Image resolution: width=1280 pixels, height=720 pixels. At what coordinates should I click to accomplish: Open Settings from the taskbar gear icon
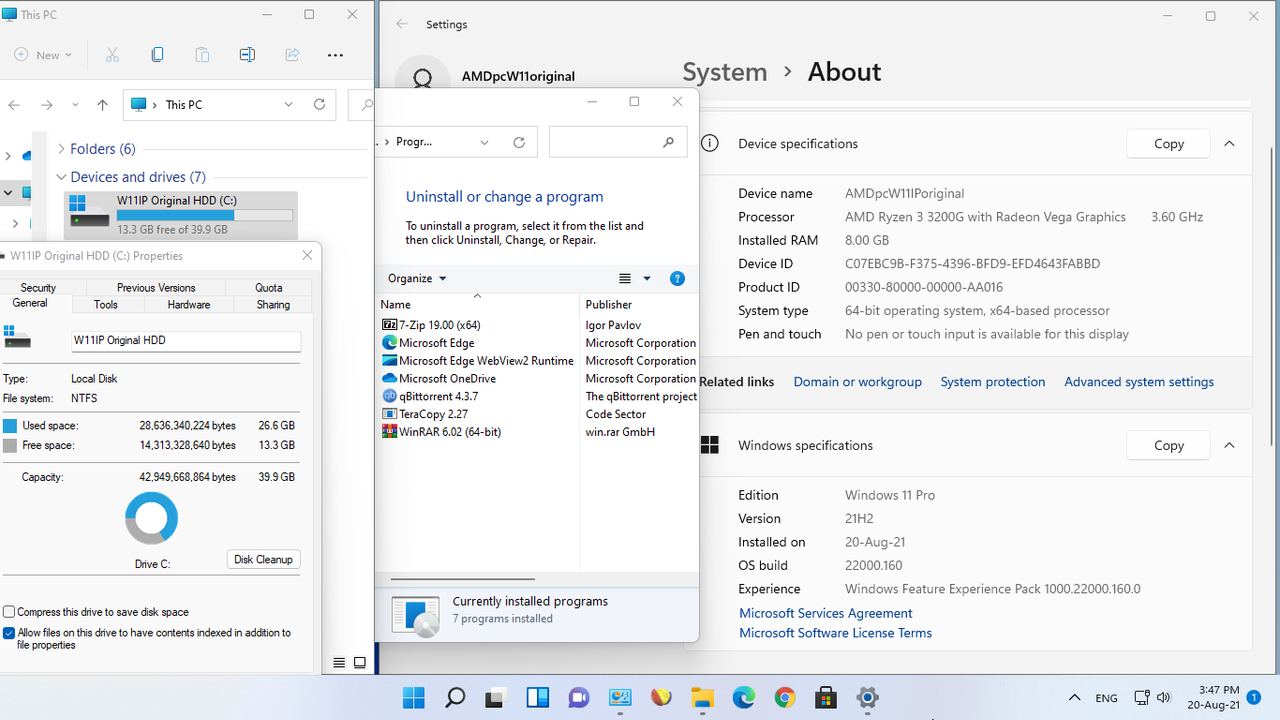[866, 697]
